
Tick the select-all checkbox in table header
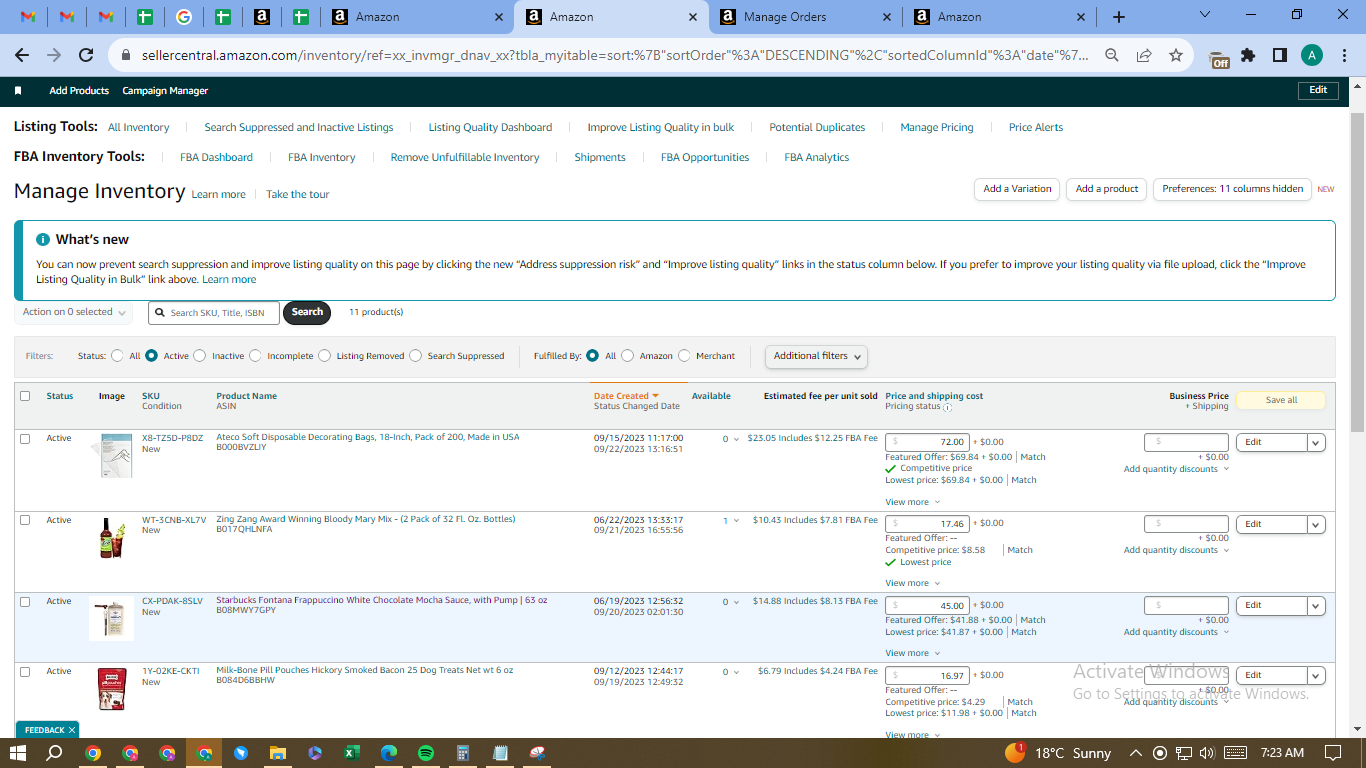25,396
